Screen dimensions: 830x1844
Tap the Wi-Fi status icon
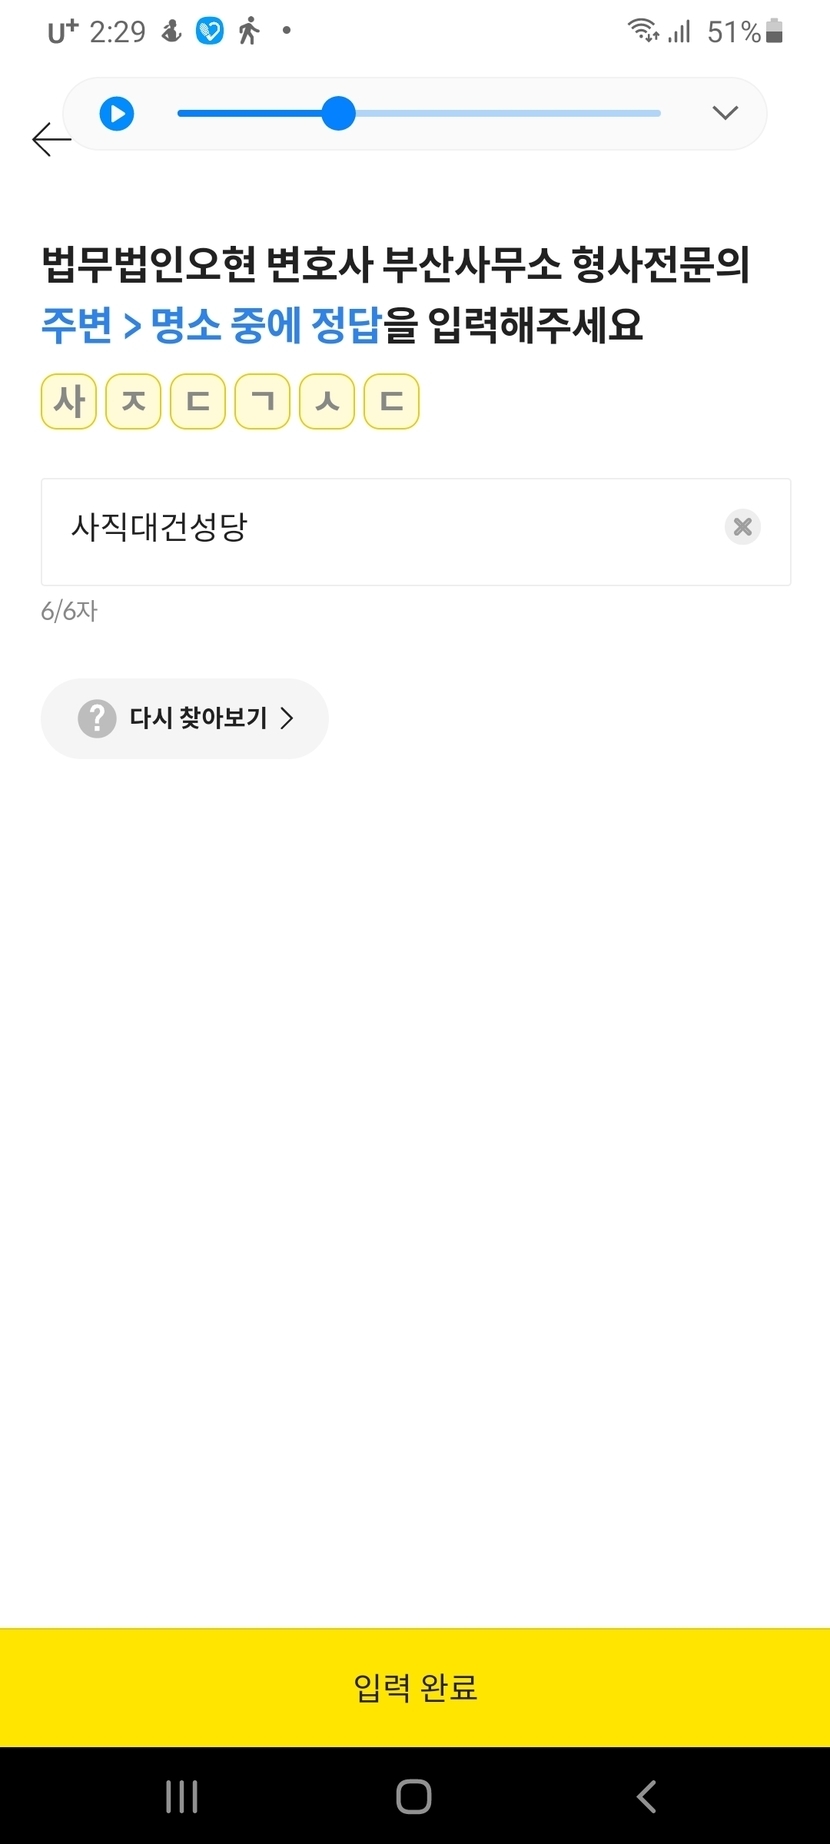(642, 31)
